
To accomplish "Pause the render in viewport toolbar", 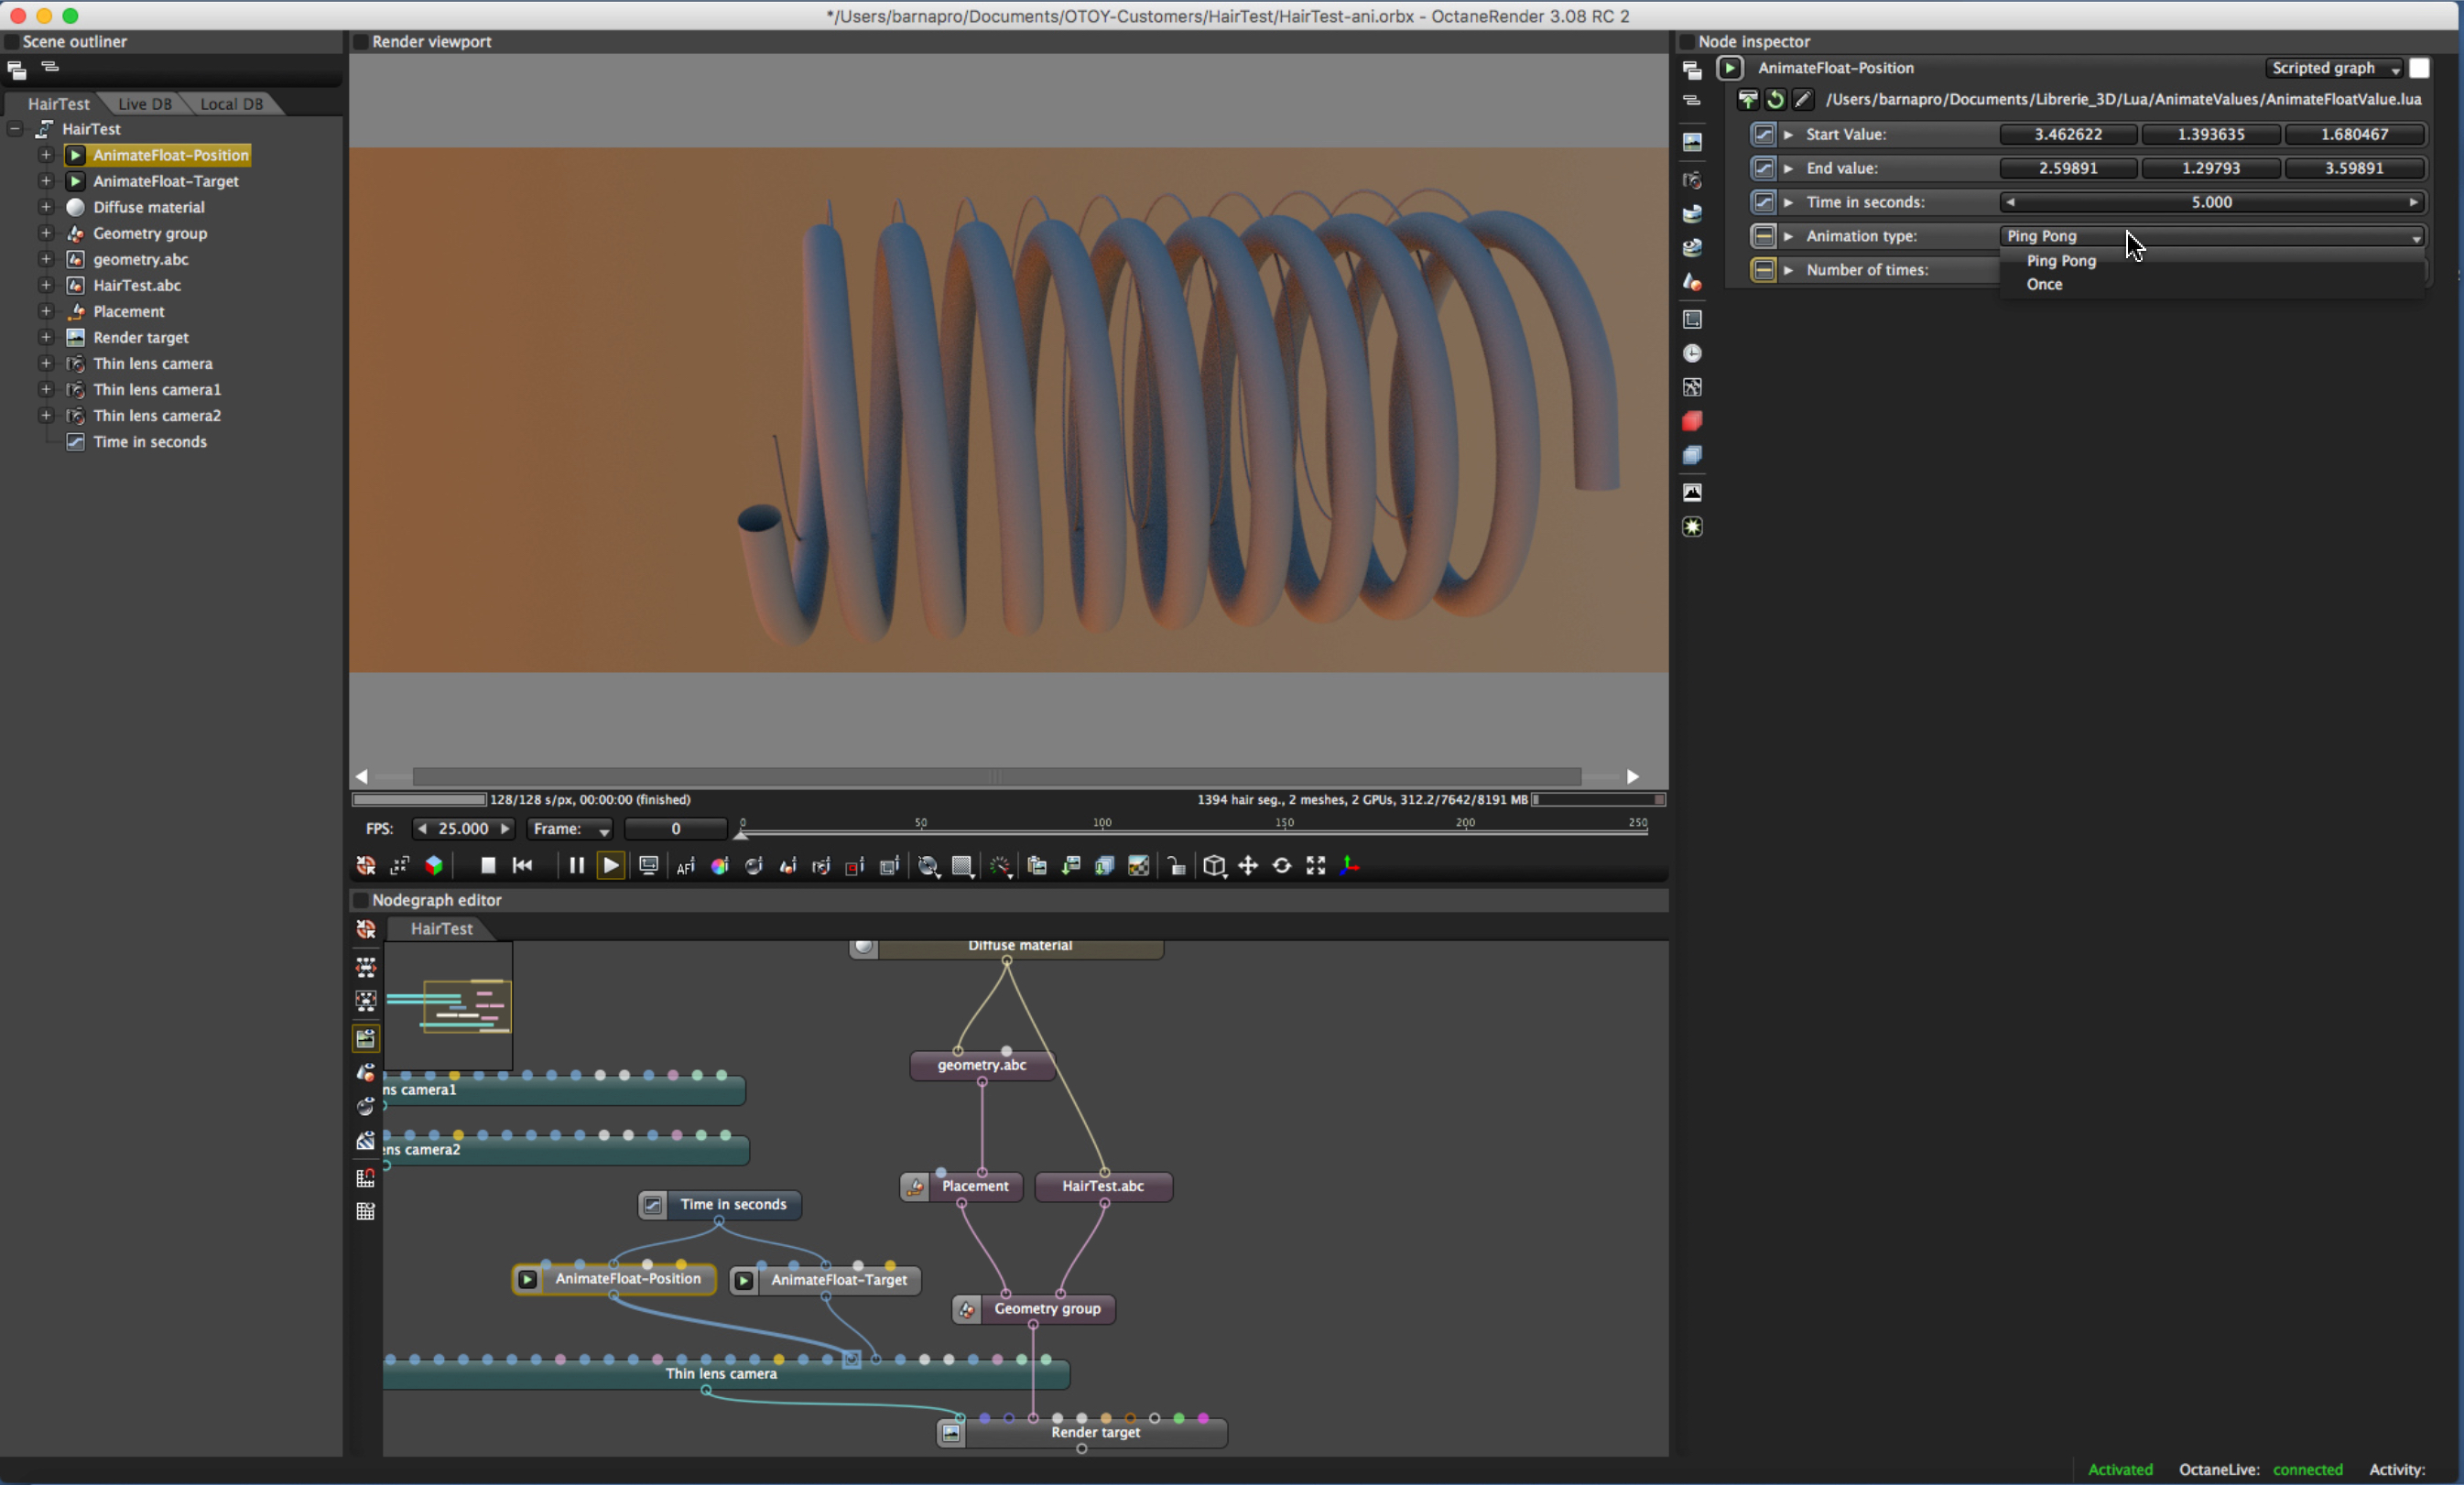I will pyautogui.click(x=576, y=866).
